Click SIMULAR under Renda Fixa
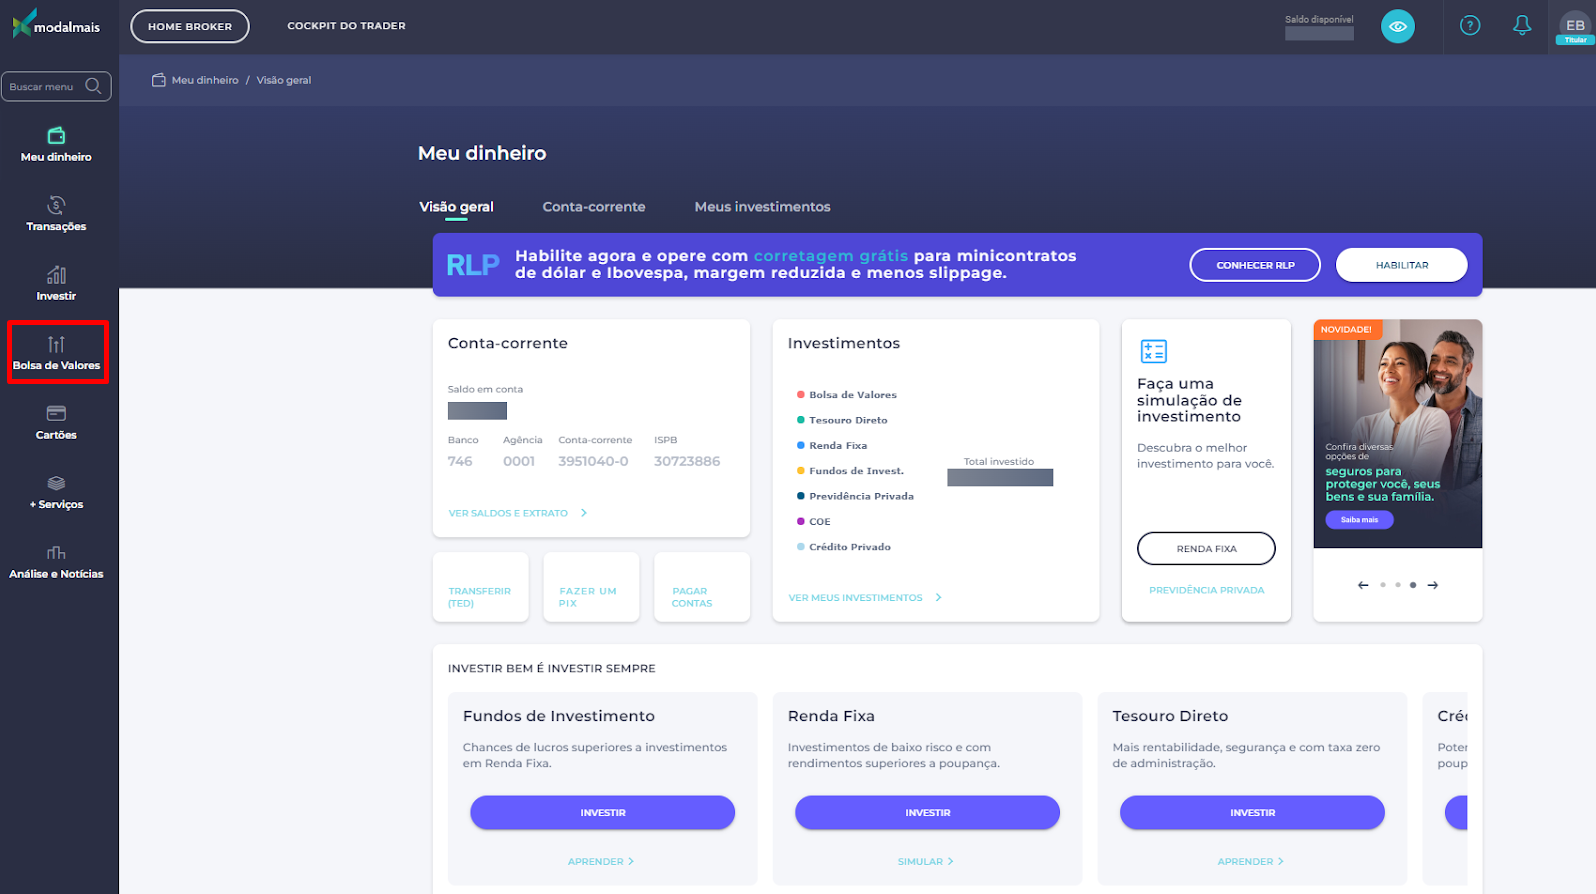 click(x=926, y=861)
